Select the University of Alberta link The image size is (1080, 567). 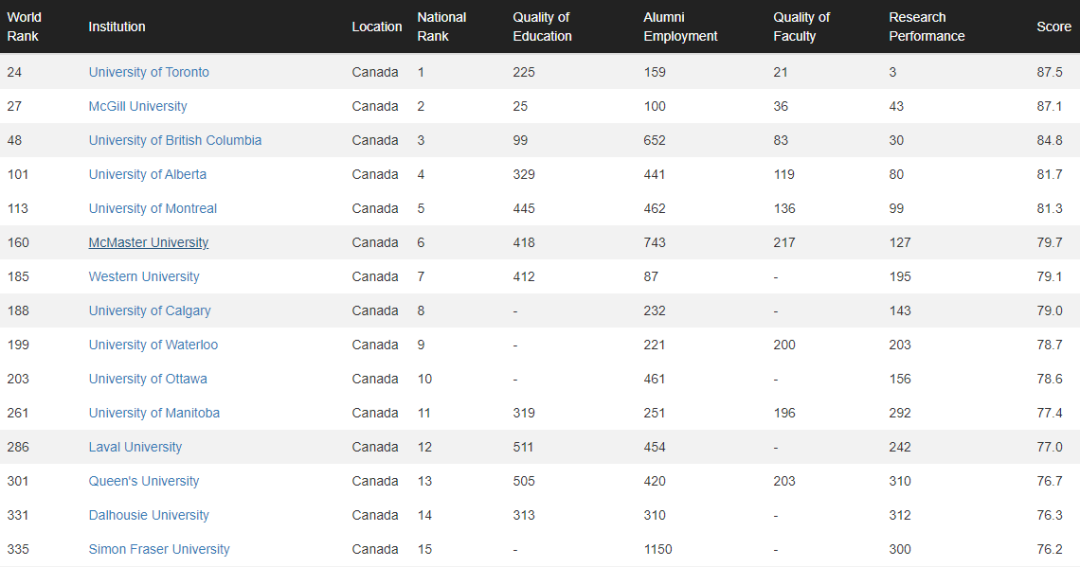(x=147, y=174)
